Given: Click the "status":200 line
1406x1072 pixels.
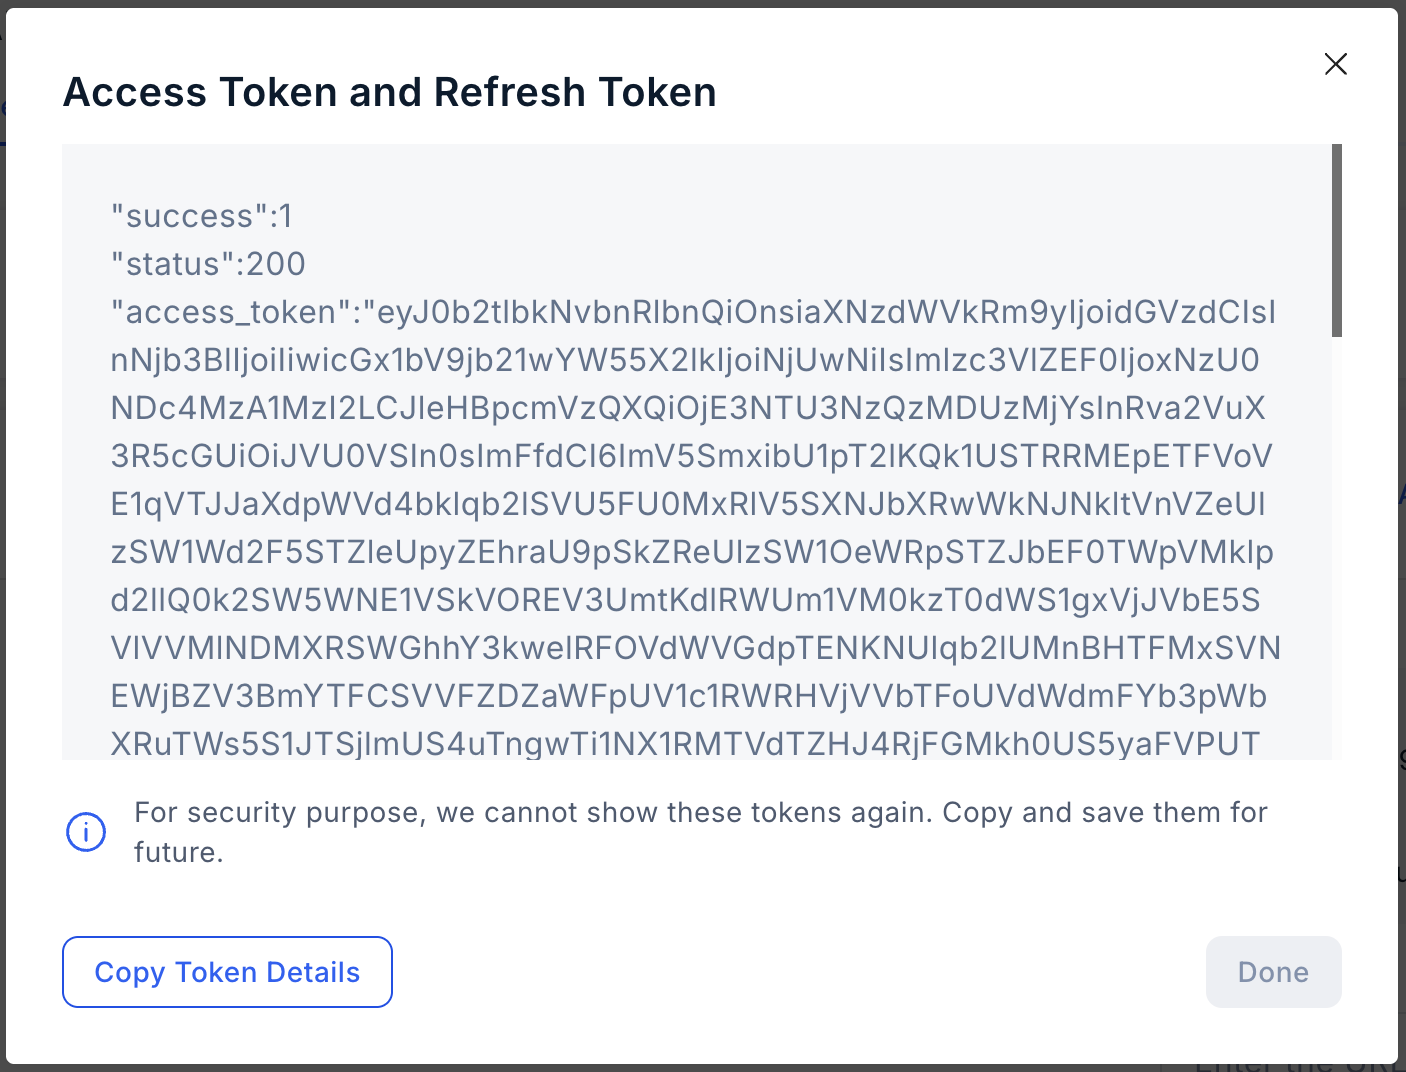Looking at the screenshot, I should [x=208, y=264].
